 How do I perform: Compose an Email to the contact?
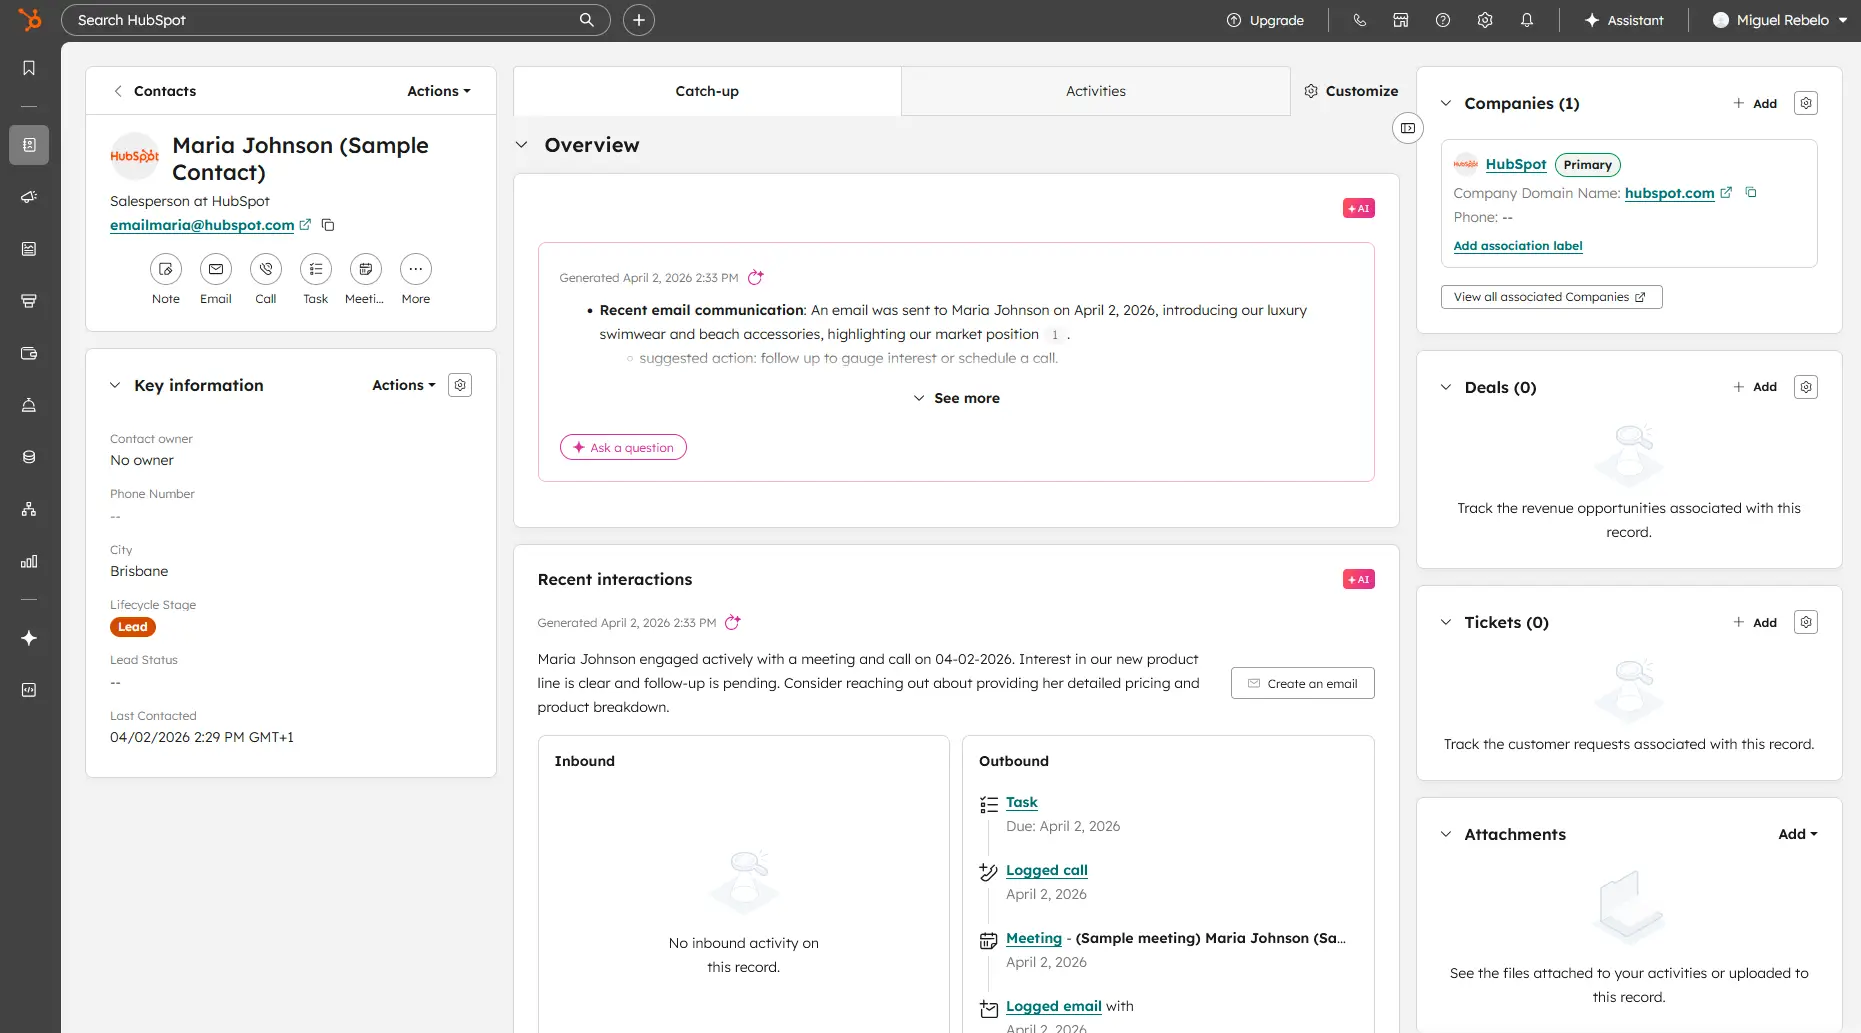pyautogui.click(x=216, y=269)
